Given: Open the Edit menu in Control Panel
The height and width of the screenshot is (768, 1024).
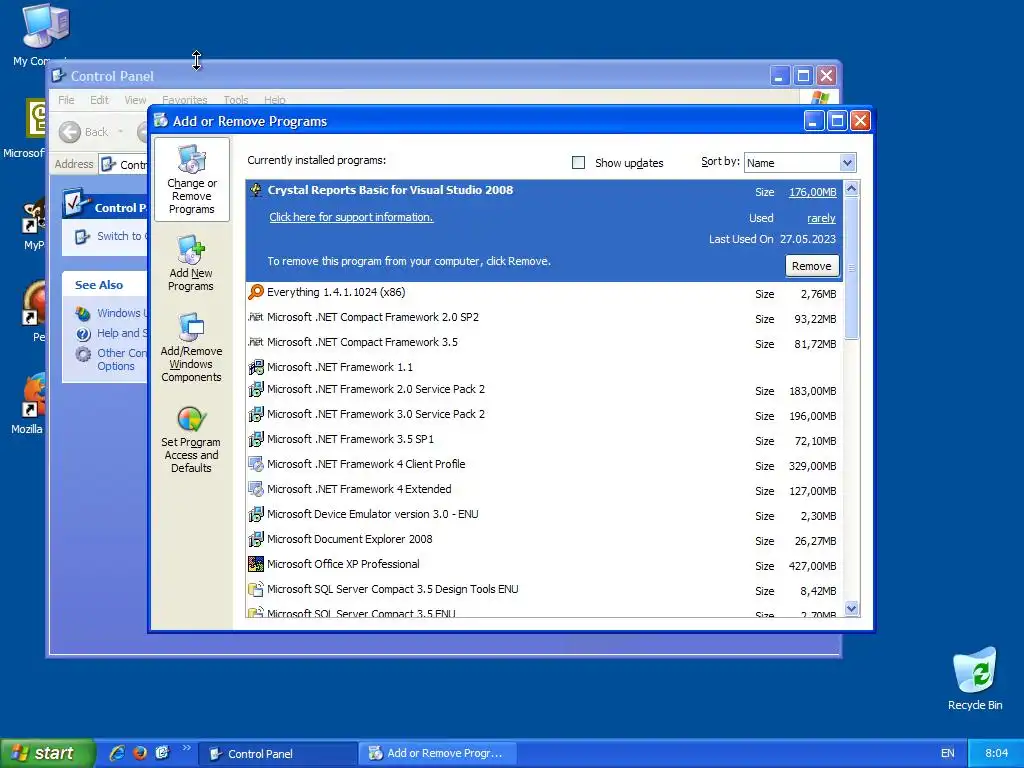Looking at the screenshot, I should click(x=99, y=100).
